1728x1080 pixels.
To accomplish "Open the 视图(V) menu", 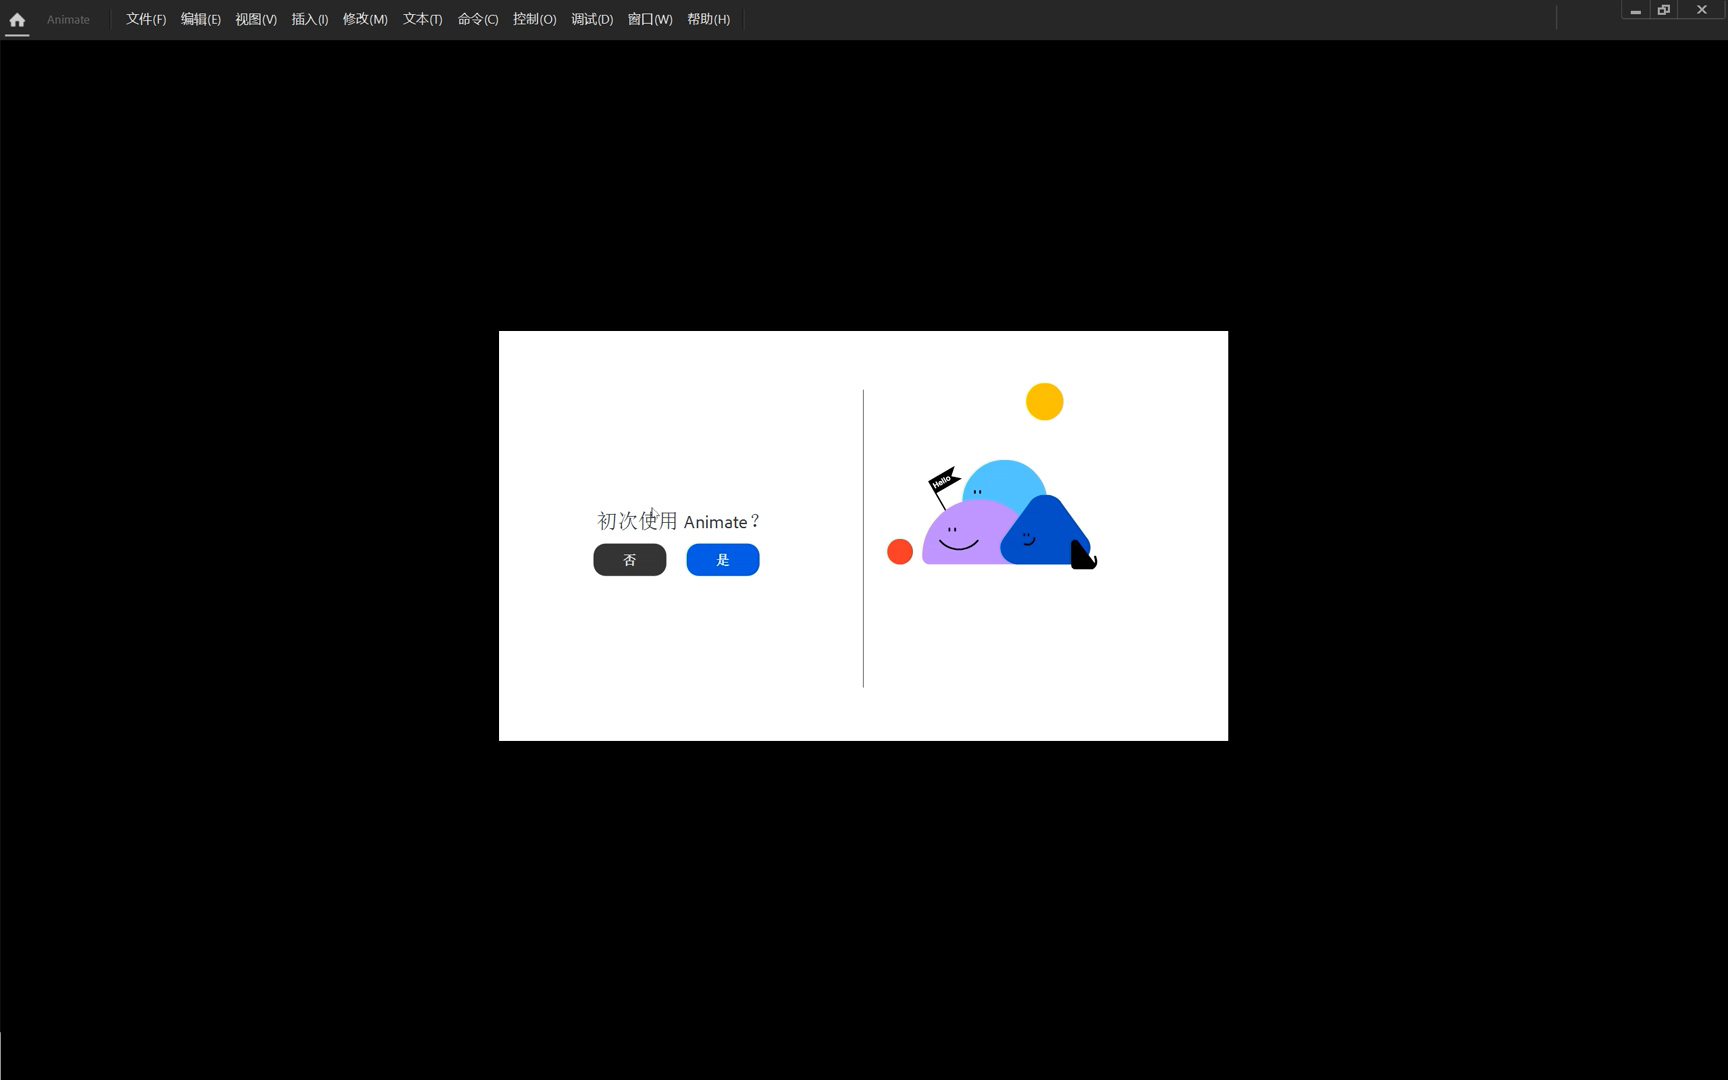I will tap(256, 19).
